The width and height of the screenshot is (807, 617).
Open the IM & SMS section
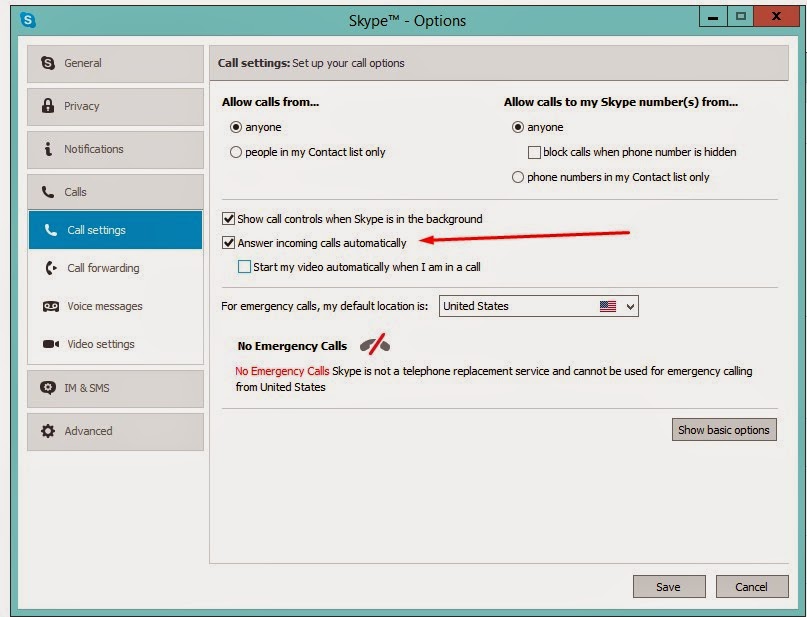(x=115, y=389)
